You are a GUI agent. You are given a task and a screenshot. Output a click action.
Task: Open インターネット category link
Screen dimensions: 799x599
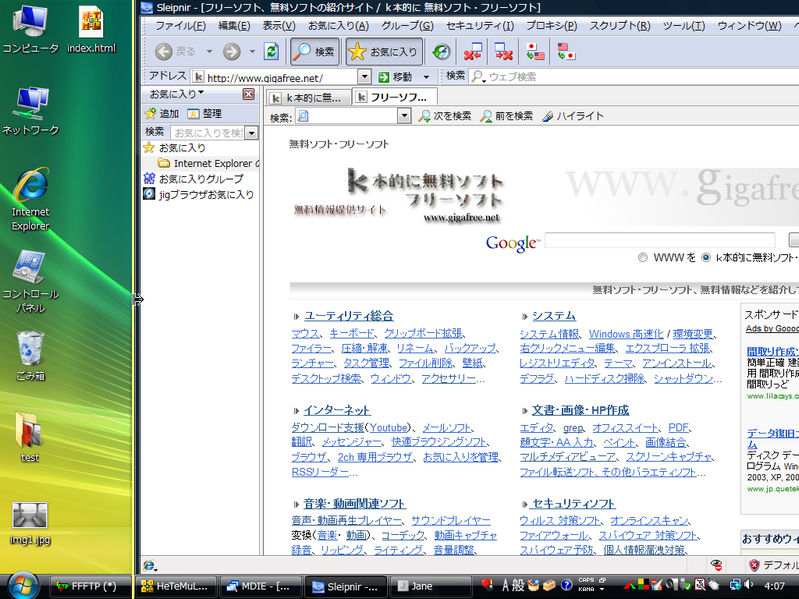(x=337, y=410)
